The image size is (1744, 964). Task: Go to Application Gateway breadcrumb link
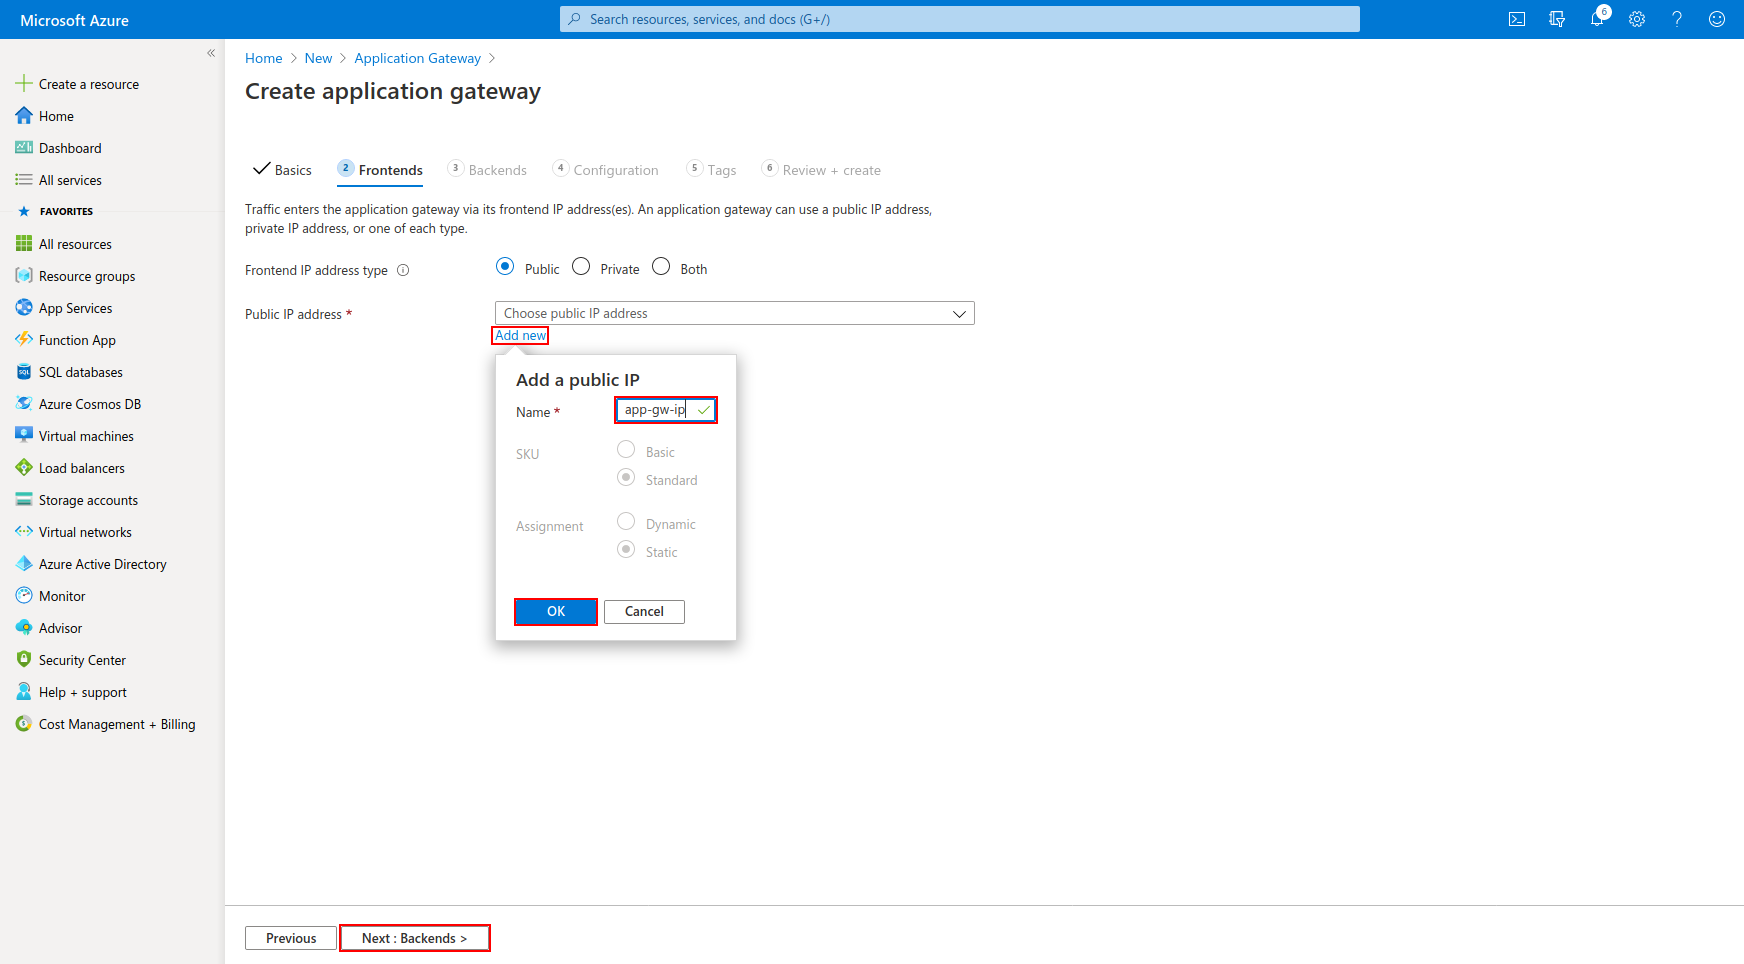coord(417,58)
